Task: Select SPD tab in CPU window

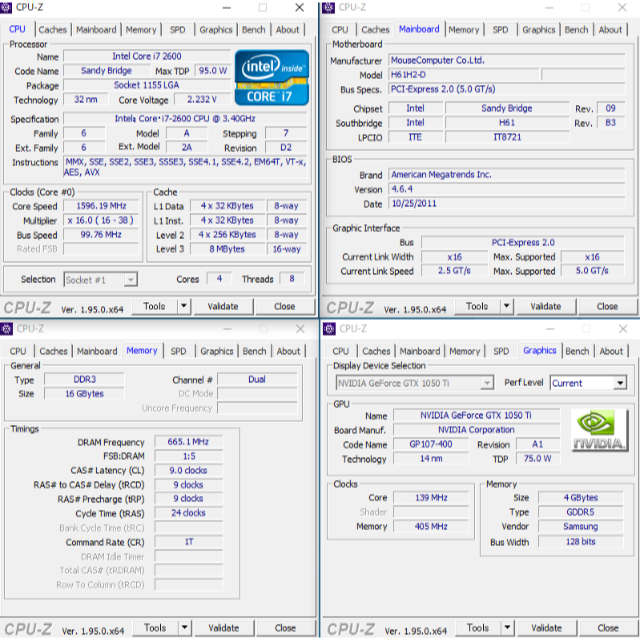Action: coord(178,30)
